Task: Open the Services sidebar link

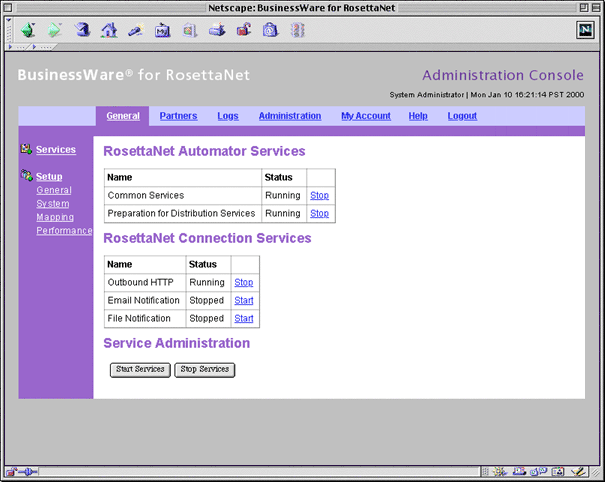Action: 56,149
